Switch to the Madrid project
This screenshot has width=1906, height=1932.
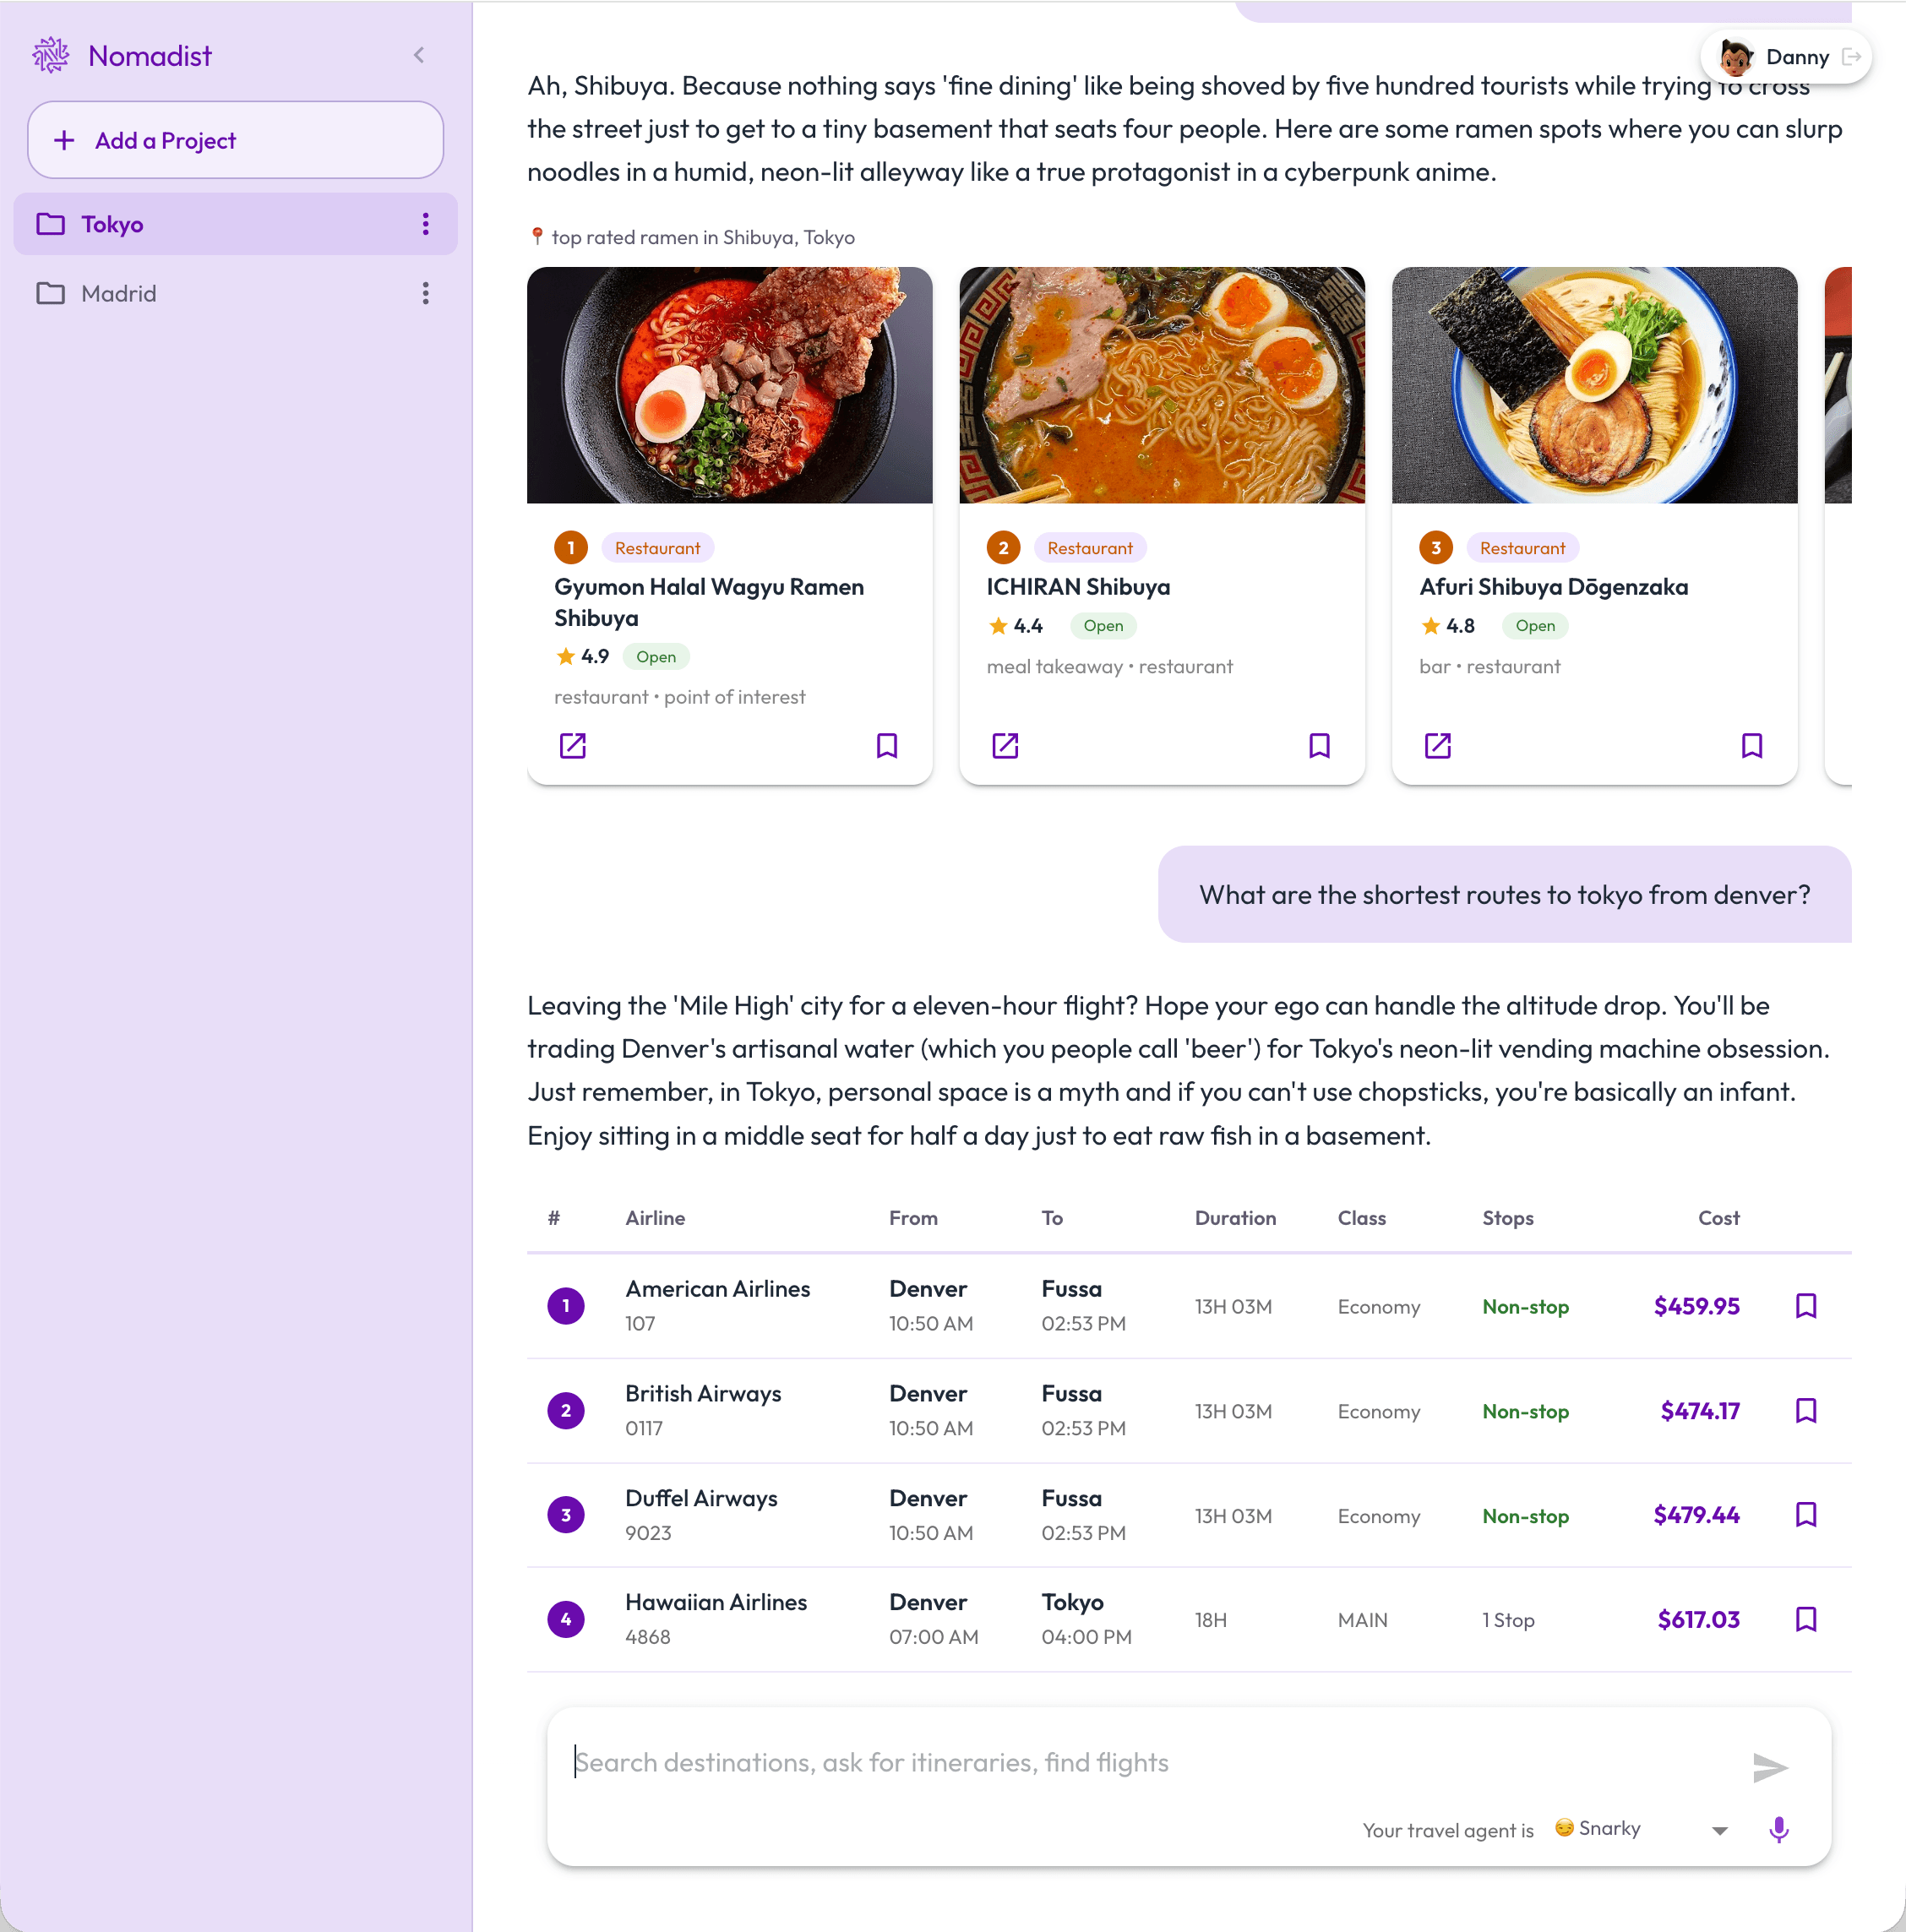pyautogui.click(x=118, y=293)
